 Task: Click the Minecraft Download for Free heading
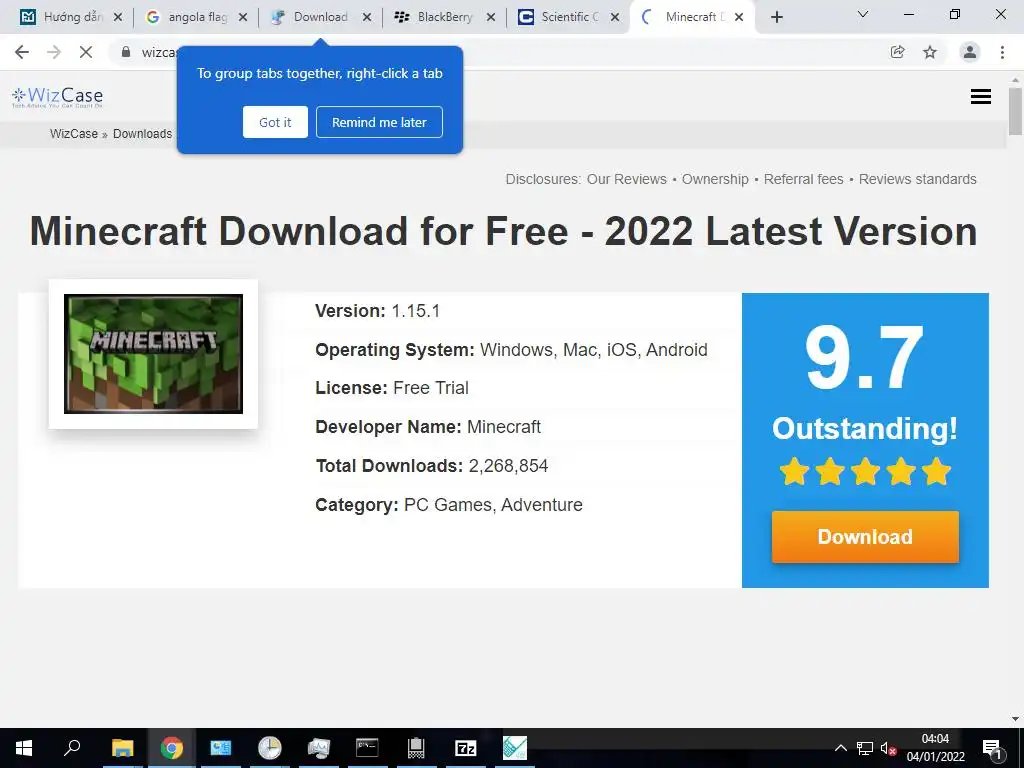coord(504,231)
